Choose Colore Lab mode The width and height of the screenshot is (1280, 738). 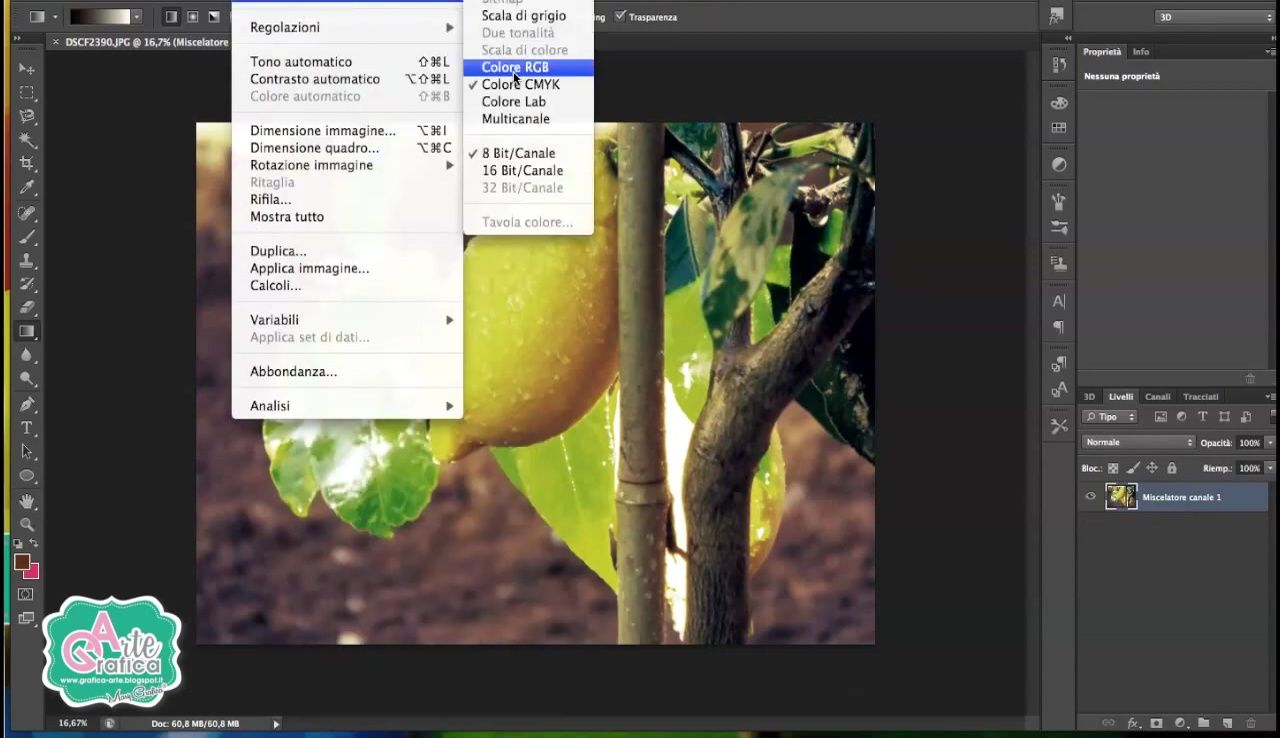[x=528, y=102]
